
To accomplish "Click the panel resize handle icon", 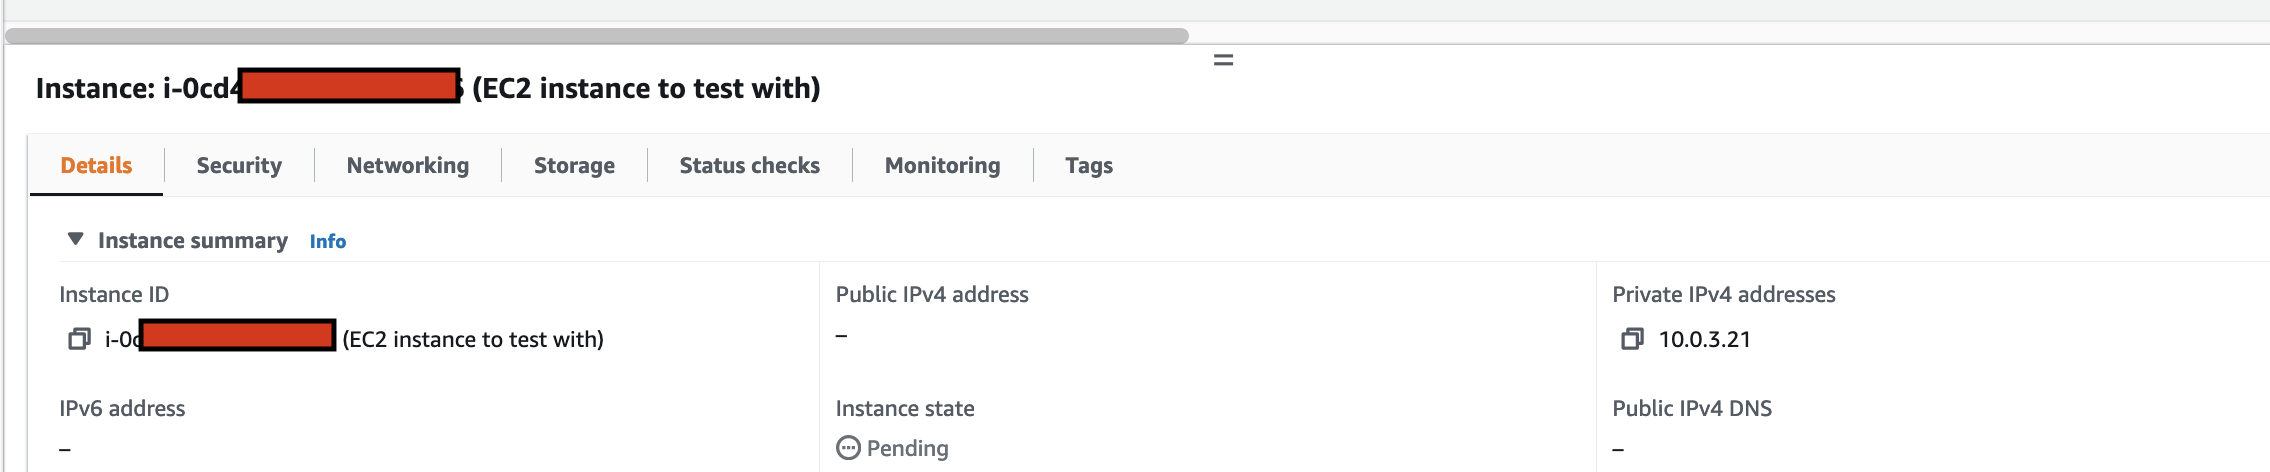I will click(x=1223, y=60).
